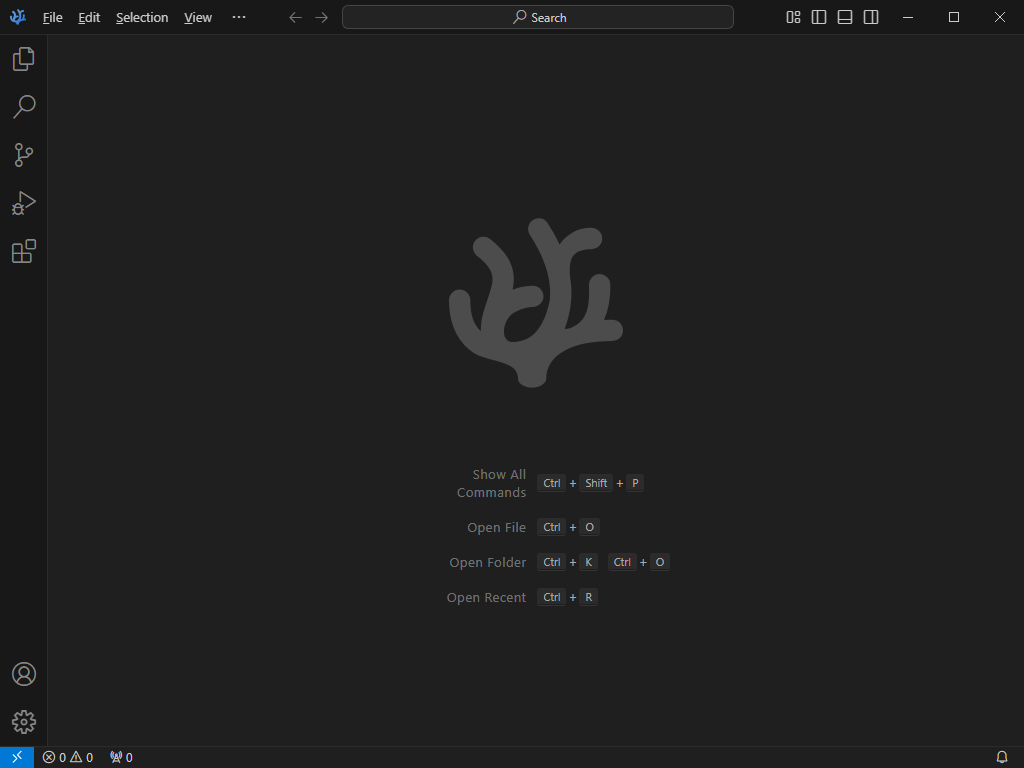Open the File menu
Viewport: 1024px width, 768px height.
pyautogui.click(x=52, y=17)
